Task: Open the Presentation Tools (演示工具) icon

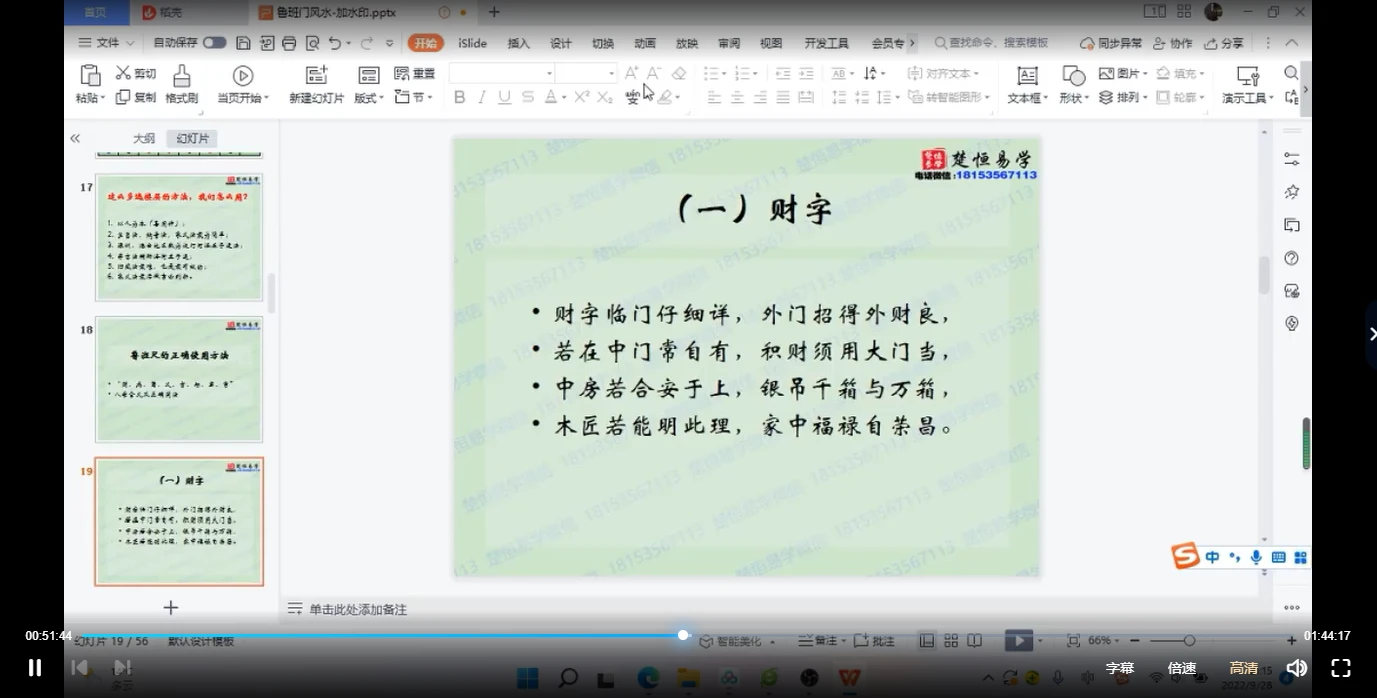Action: coord(1247,77)
